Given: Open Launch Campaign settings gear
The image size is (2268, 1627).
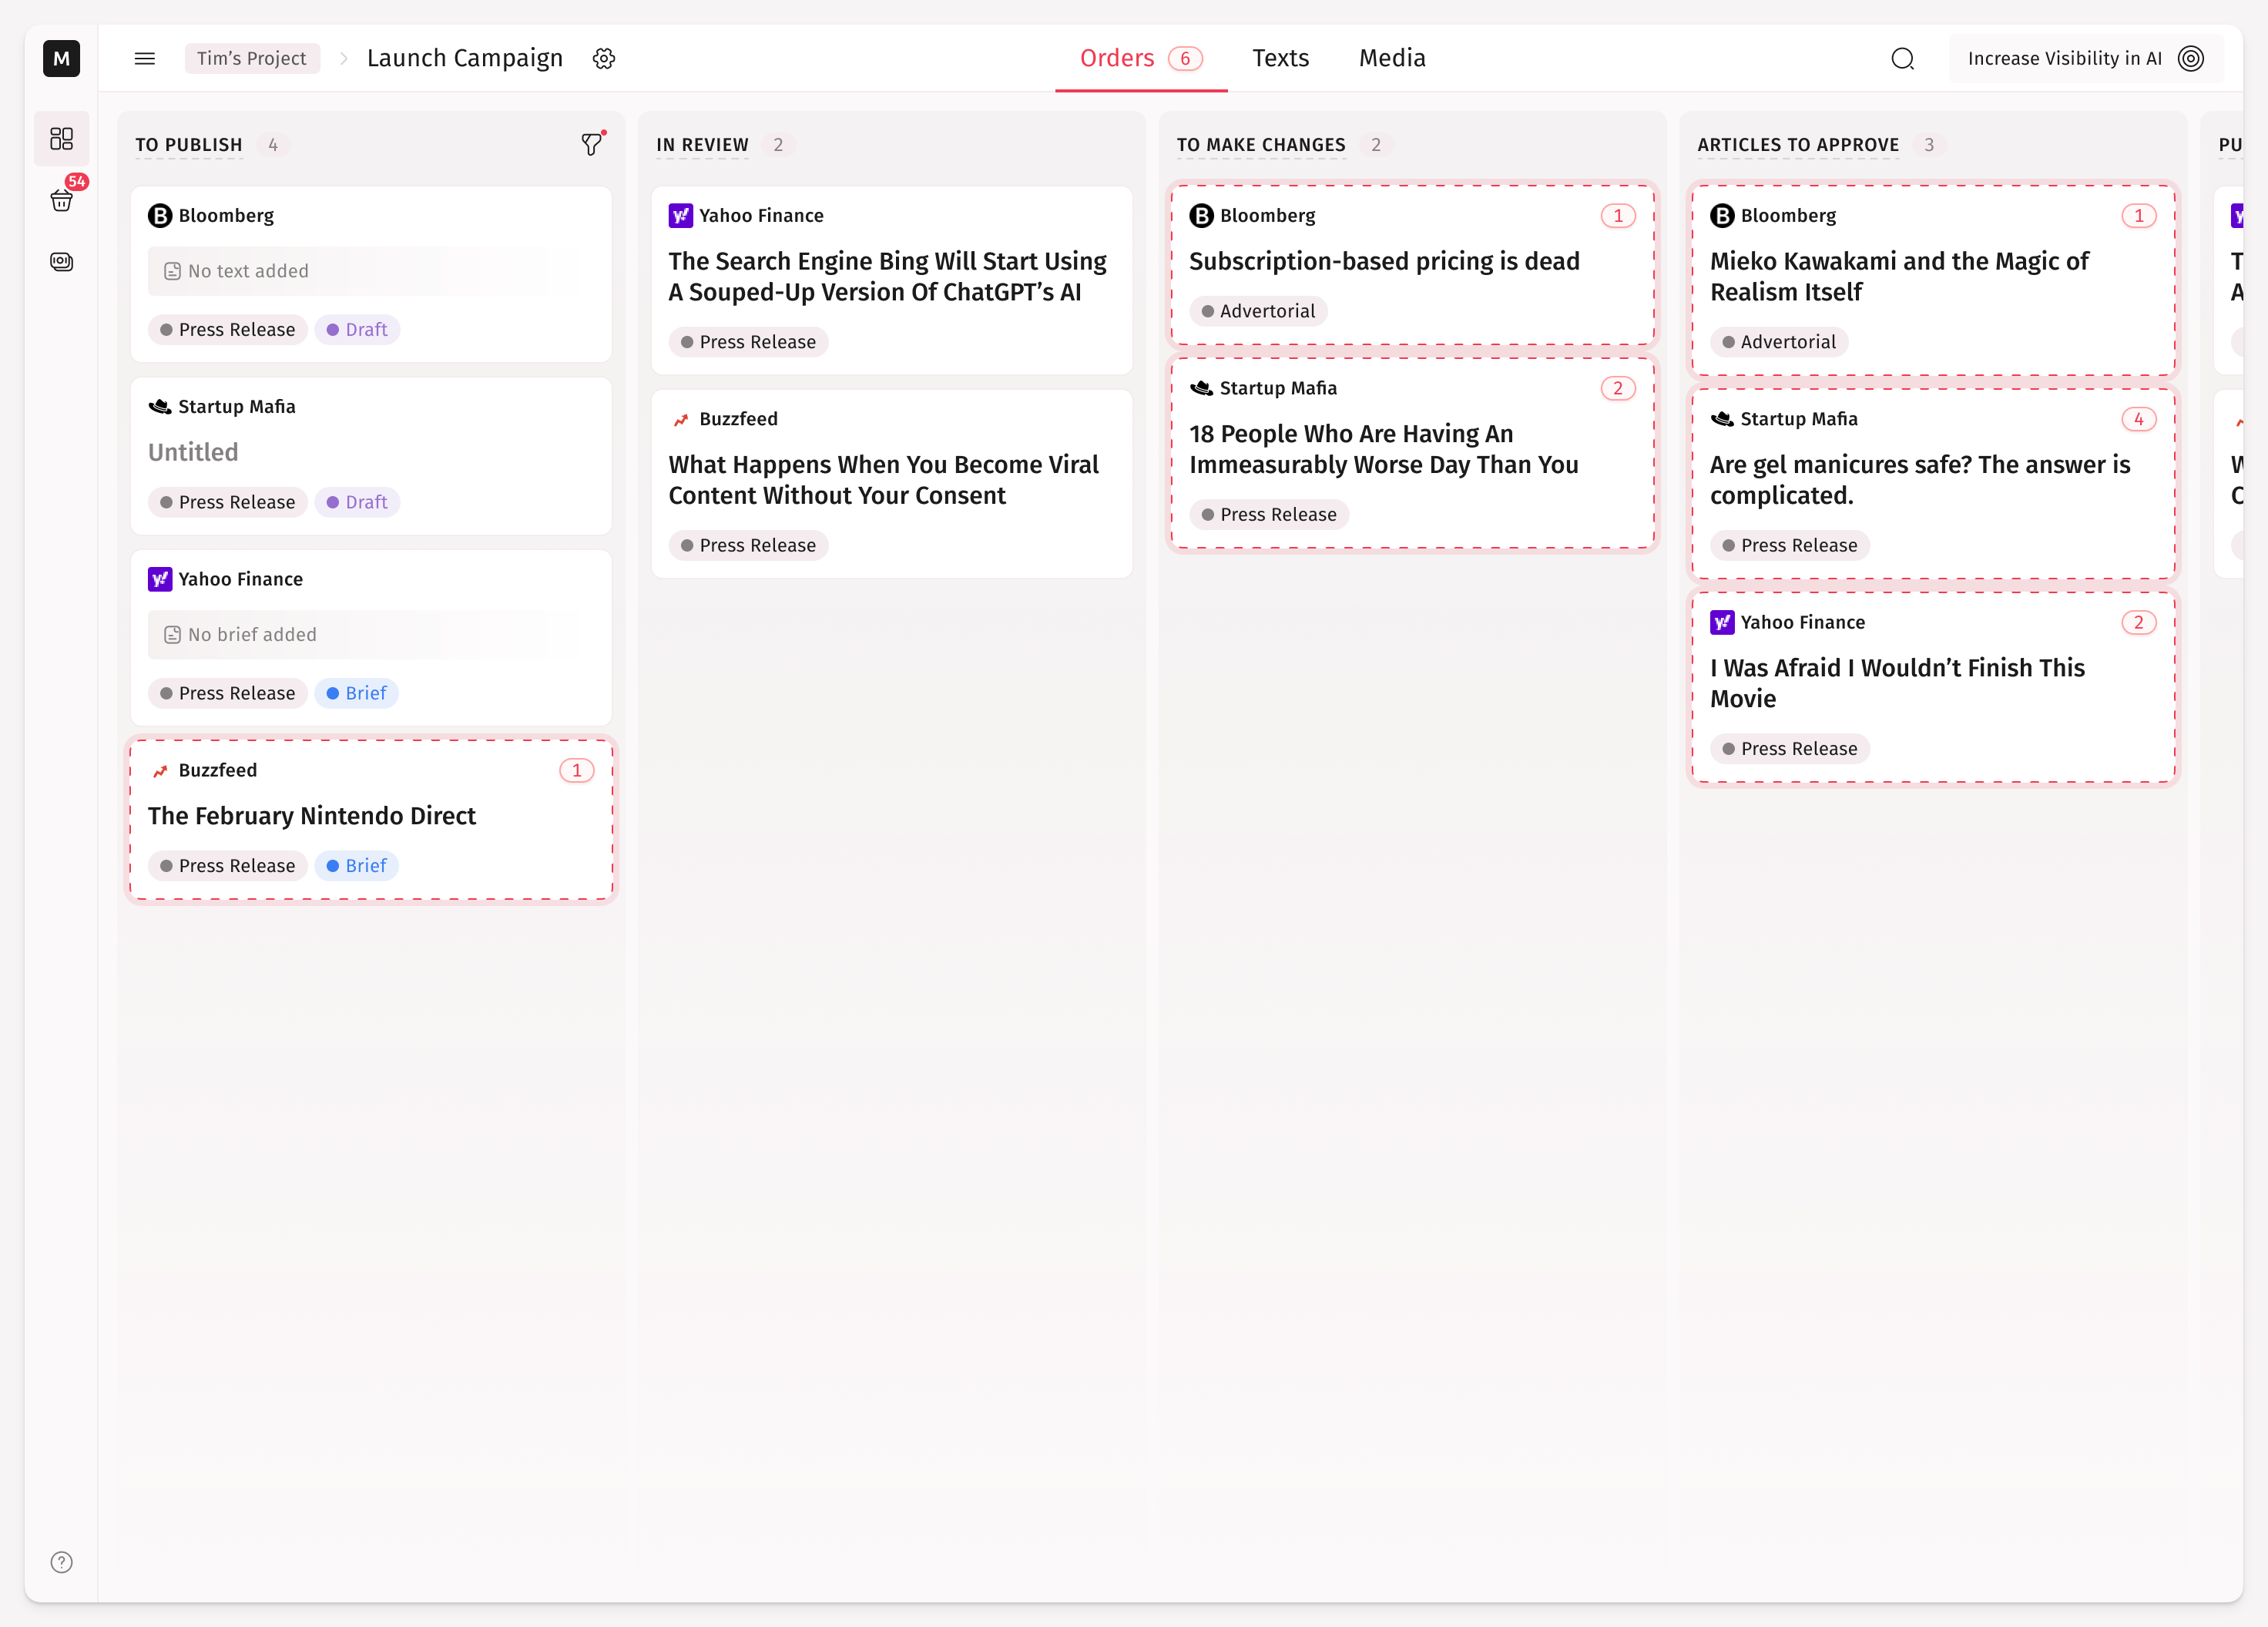Looking at the screenshot, I should click(603, 58).
